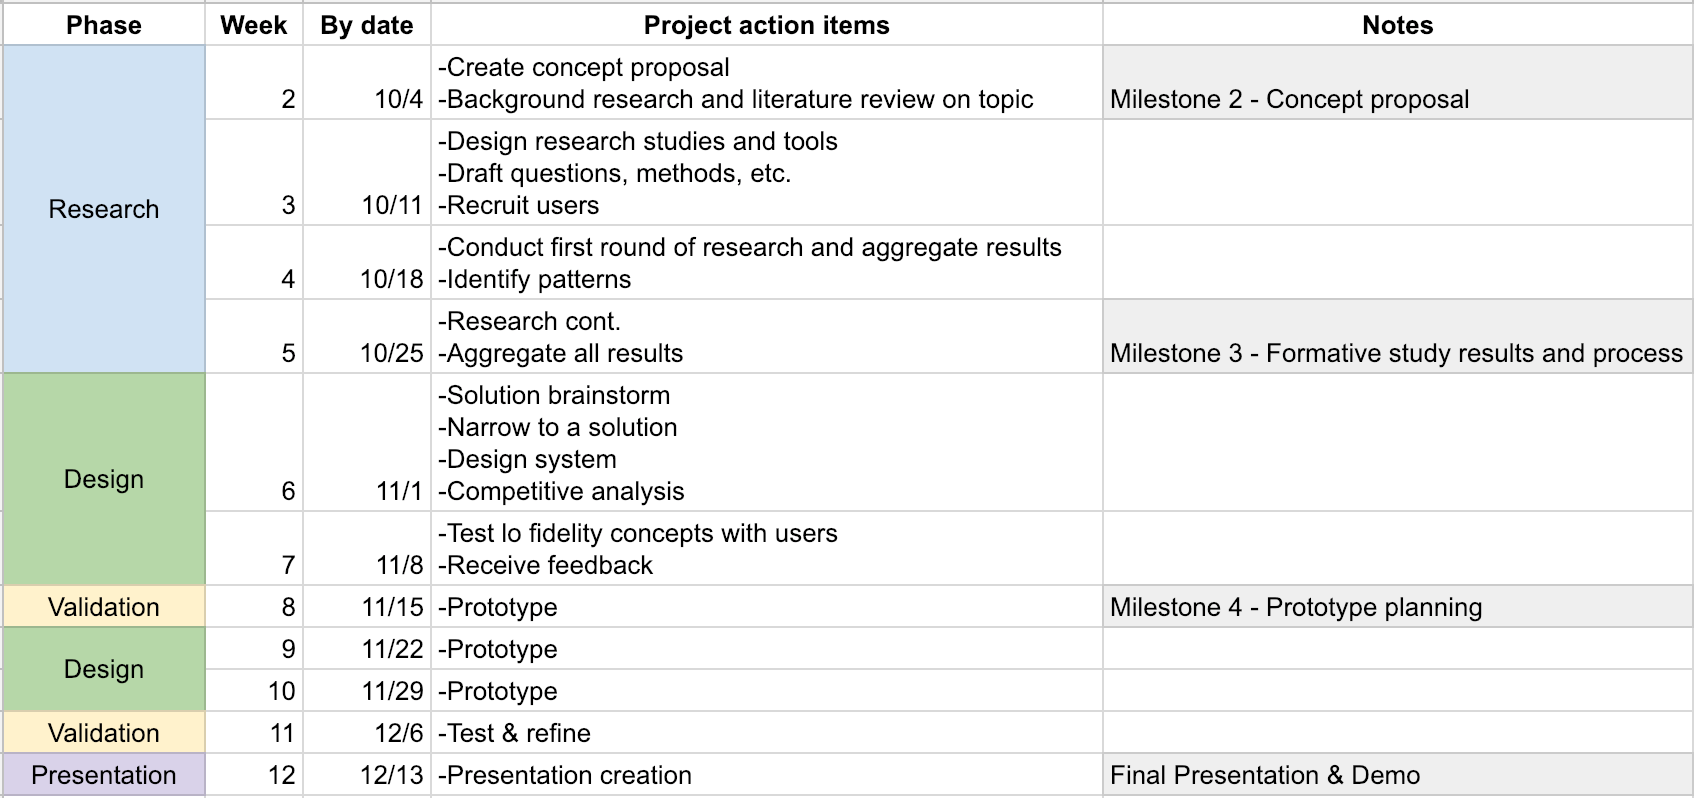Click the green Design cell spanning weeks 9-10
This screenshot has height=798, width=1694.
click(104, 669)
